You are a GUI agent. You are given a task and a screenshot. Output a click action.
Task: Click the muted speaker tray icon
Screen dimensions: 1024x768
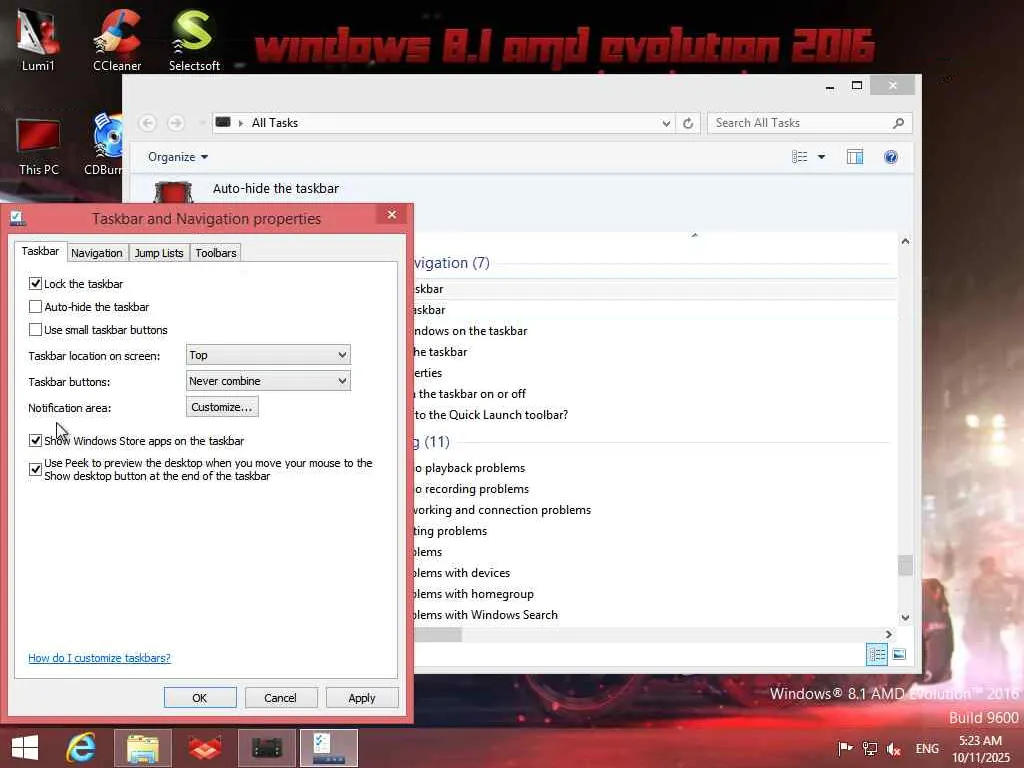[893, 748]
